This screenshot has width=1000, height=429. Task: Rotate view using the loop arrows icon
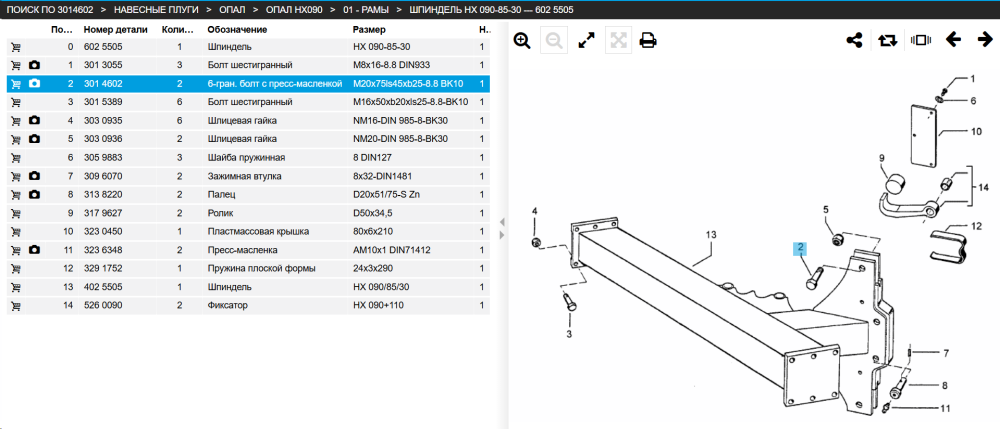[x=887, y=40]
